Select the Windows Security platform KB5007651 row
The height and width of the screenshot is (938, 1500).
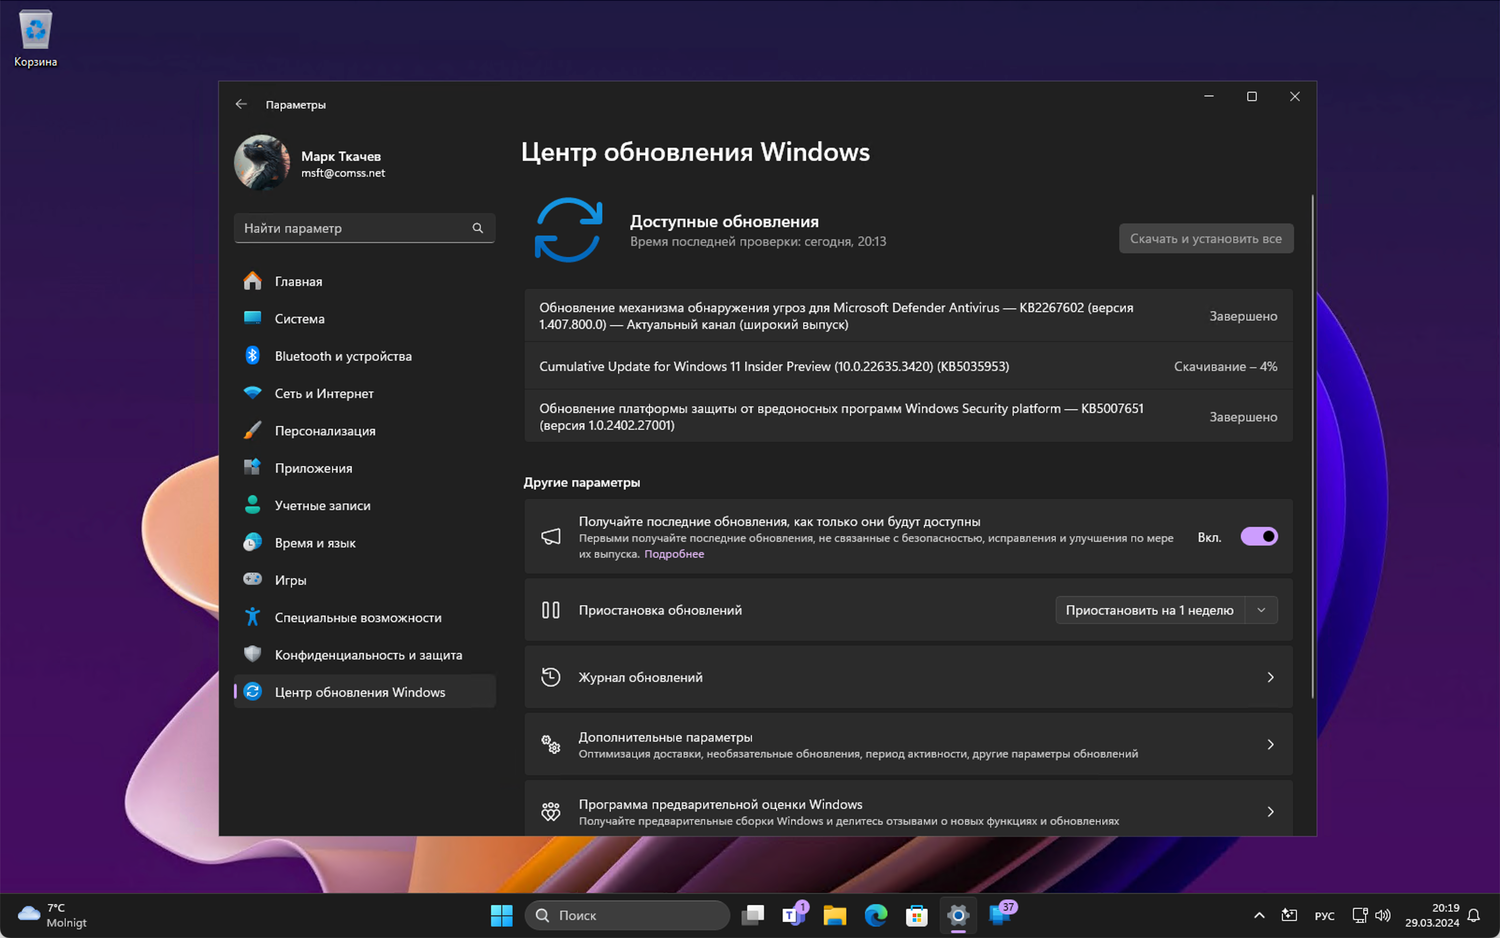(x=908, y=416)
